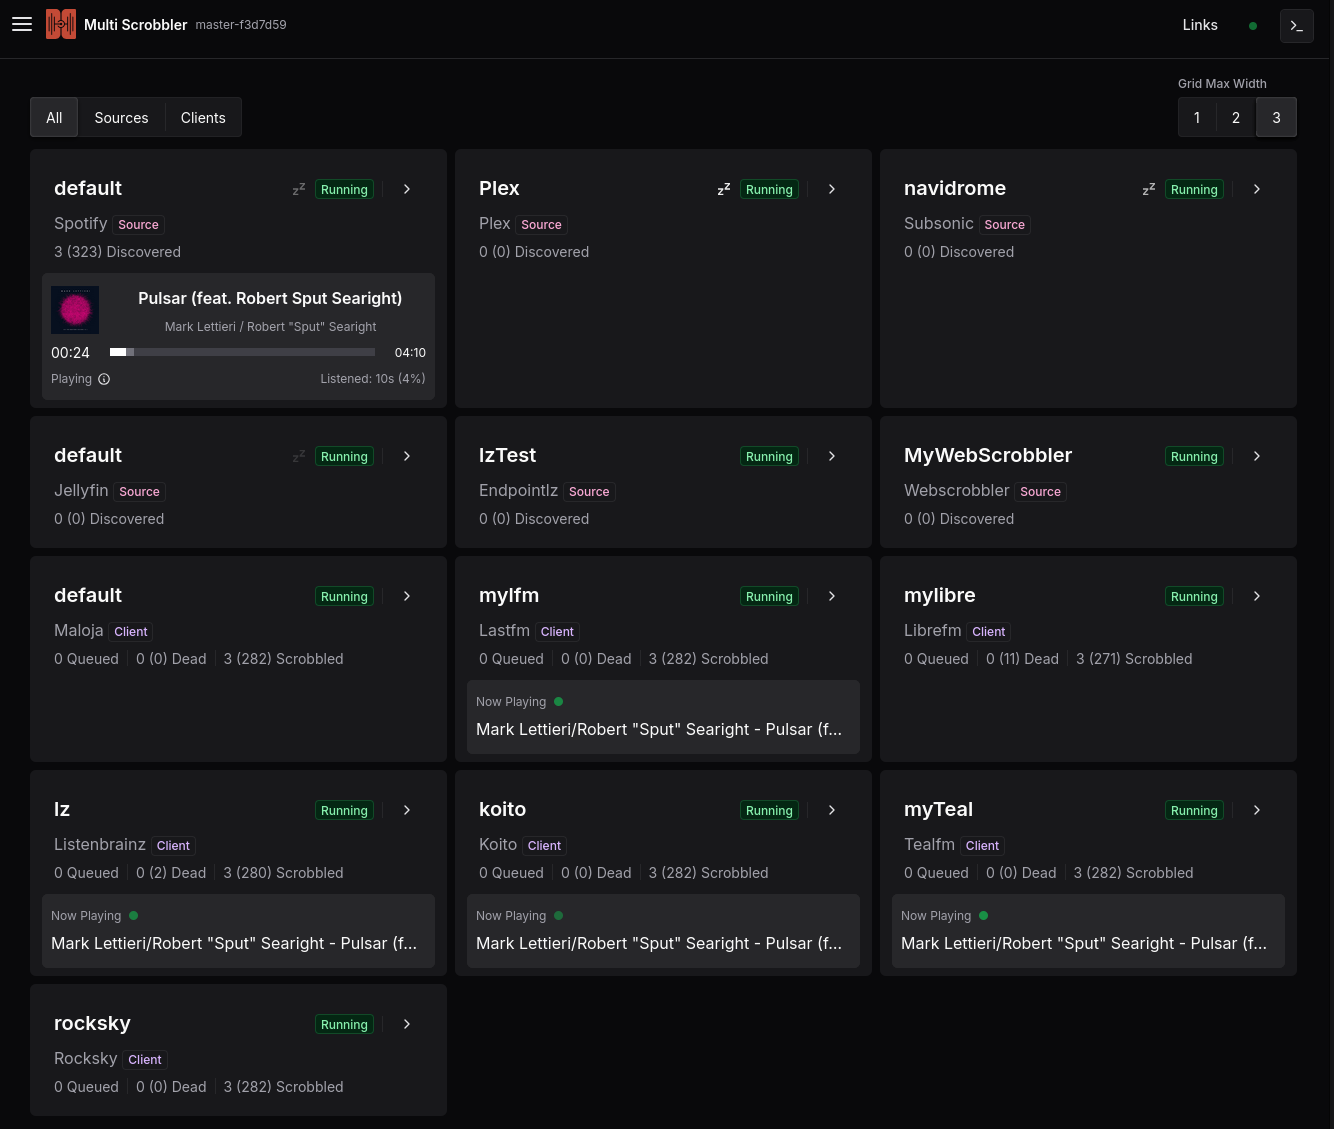Expand the Spotify default card chevron
The height and width of the screenshot is (1129, 1334).
407,189
